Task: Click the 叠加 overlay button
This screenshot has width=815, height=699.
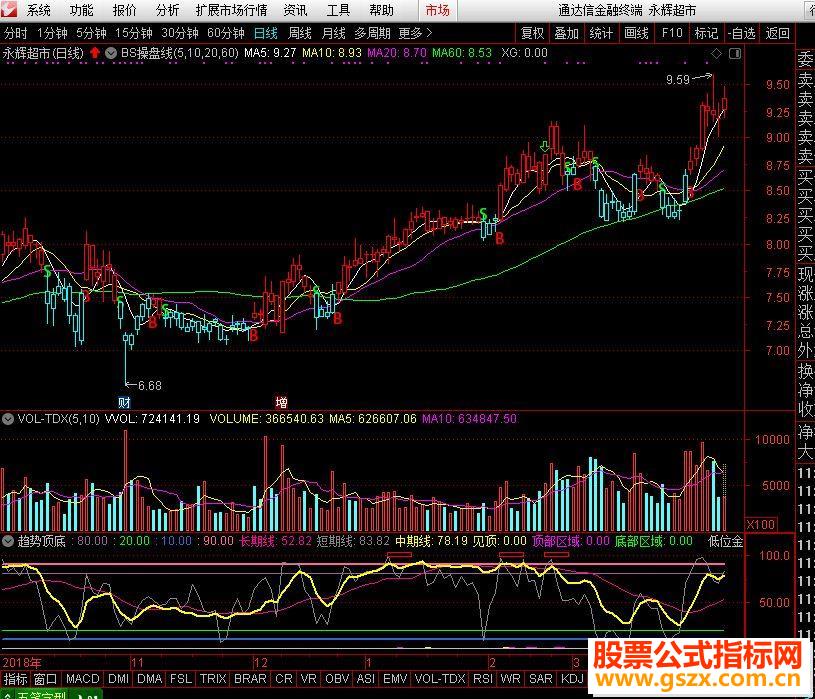Action: (x=567, y=33)
